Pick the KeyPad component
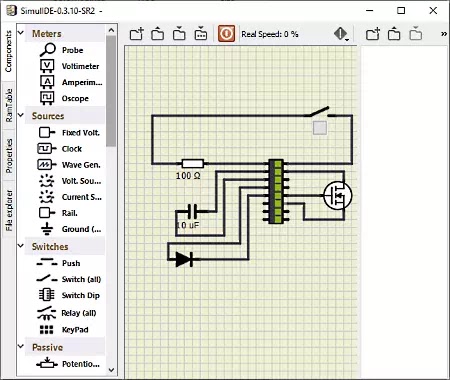This screenshot has width=450, height=380. pyautogui.click(x=65, y=330)
